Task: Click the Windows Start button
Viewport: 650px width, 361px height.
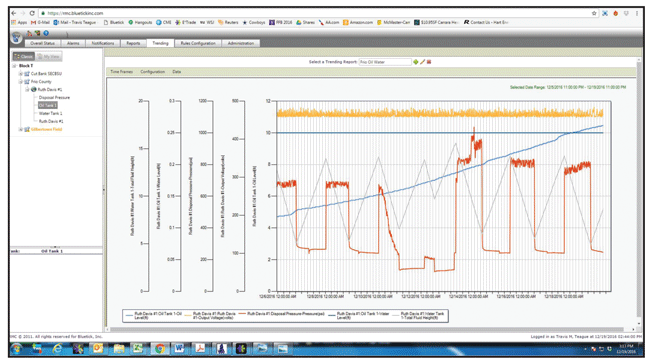Action: click(17, 349)
